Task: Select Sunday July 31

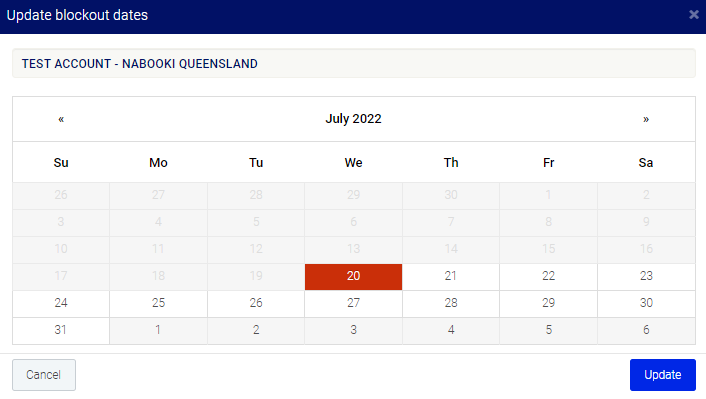Action: pos(61,331)
